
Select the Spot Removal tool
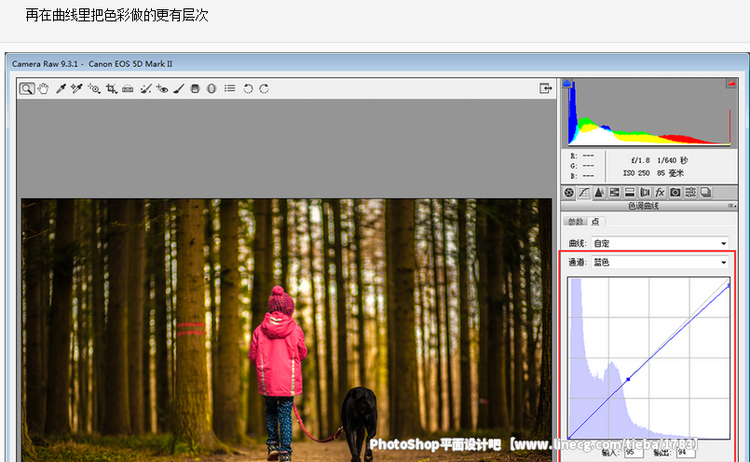(x=146, y=88)
